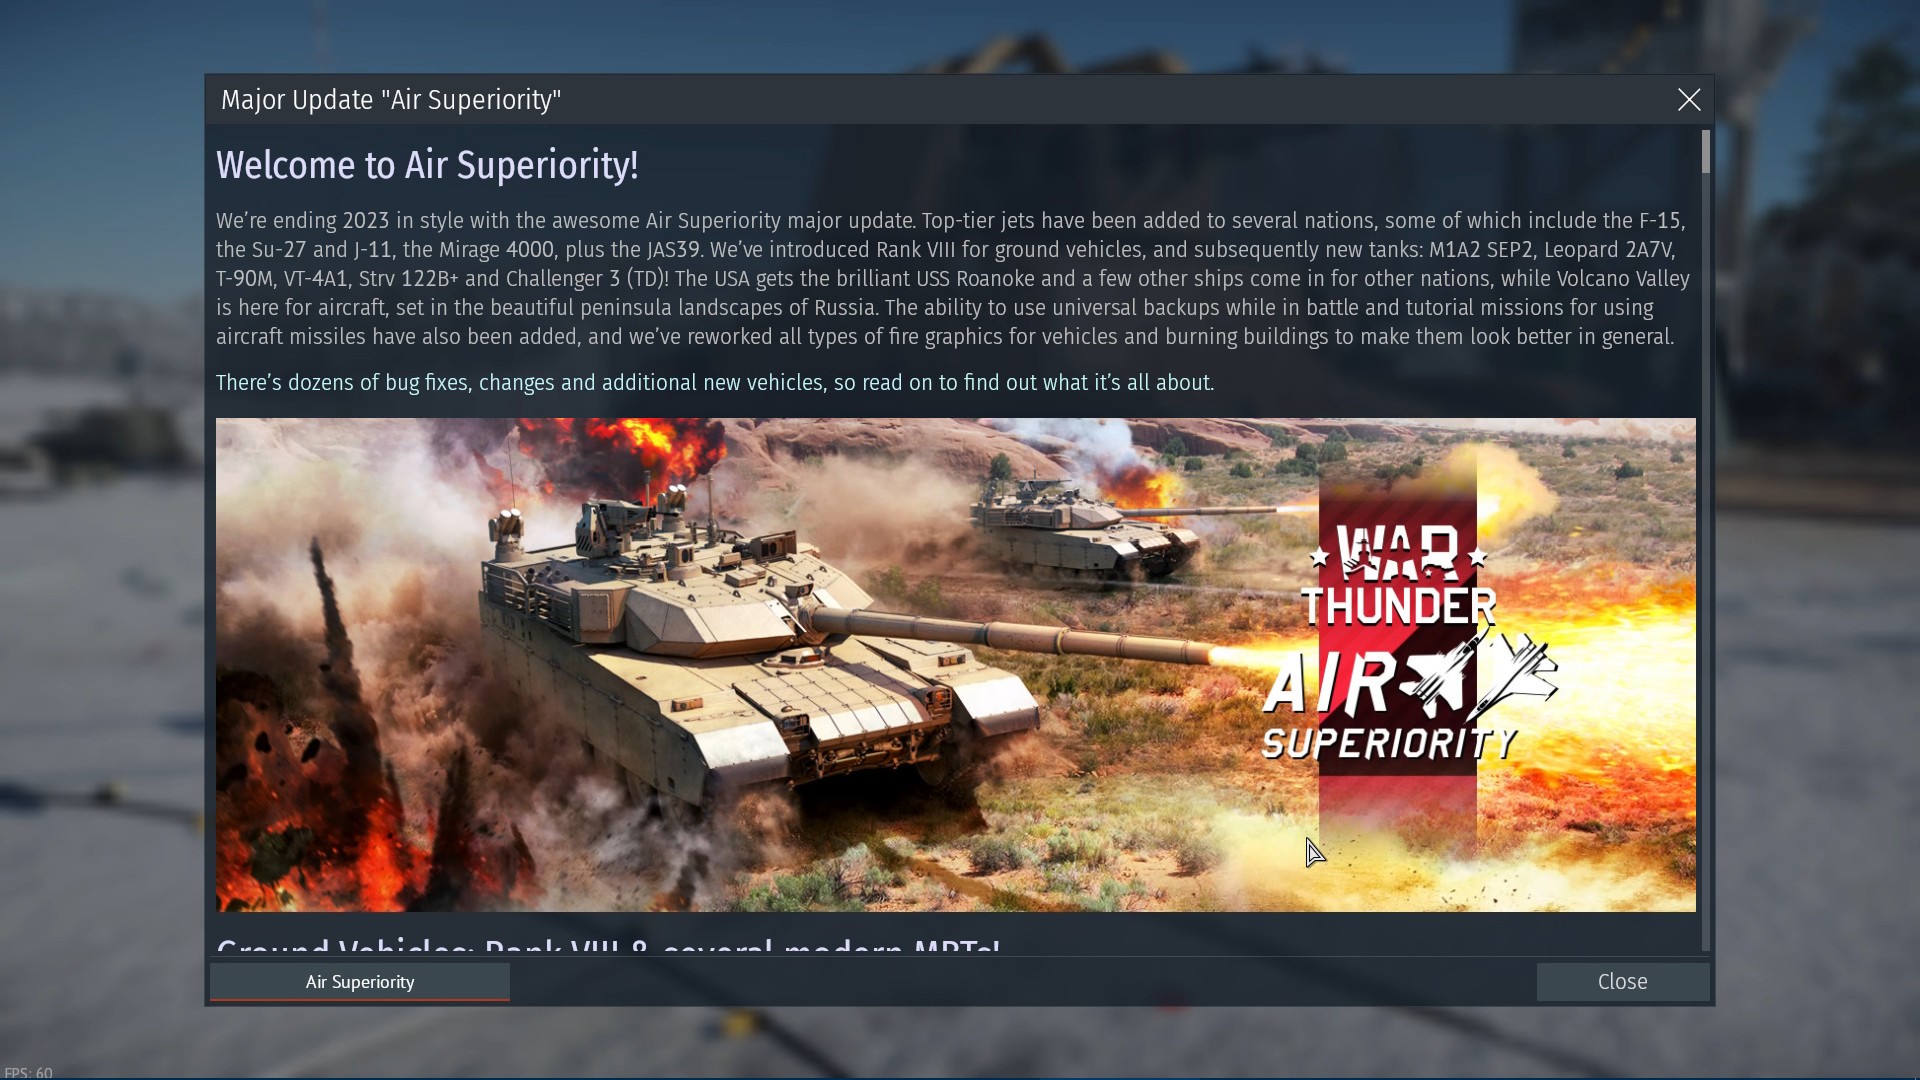Click the red vertical banner stripe behind the logo
This screenshot has width=1920, height=1080.
1397,660
